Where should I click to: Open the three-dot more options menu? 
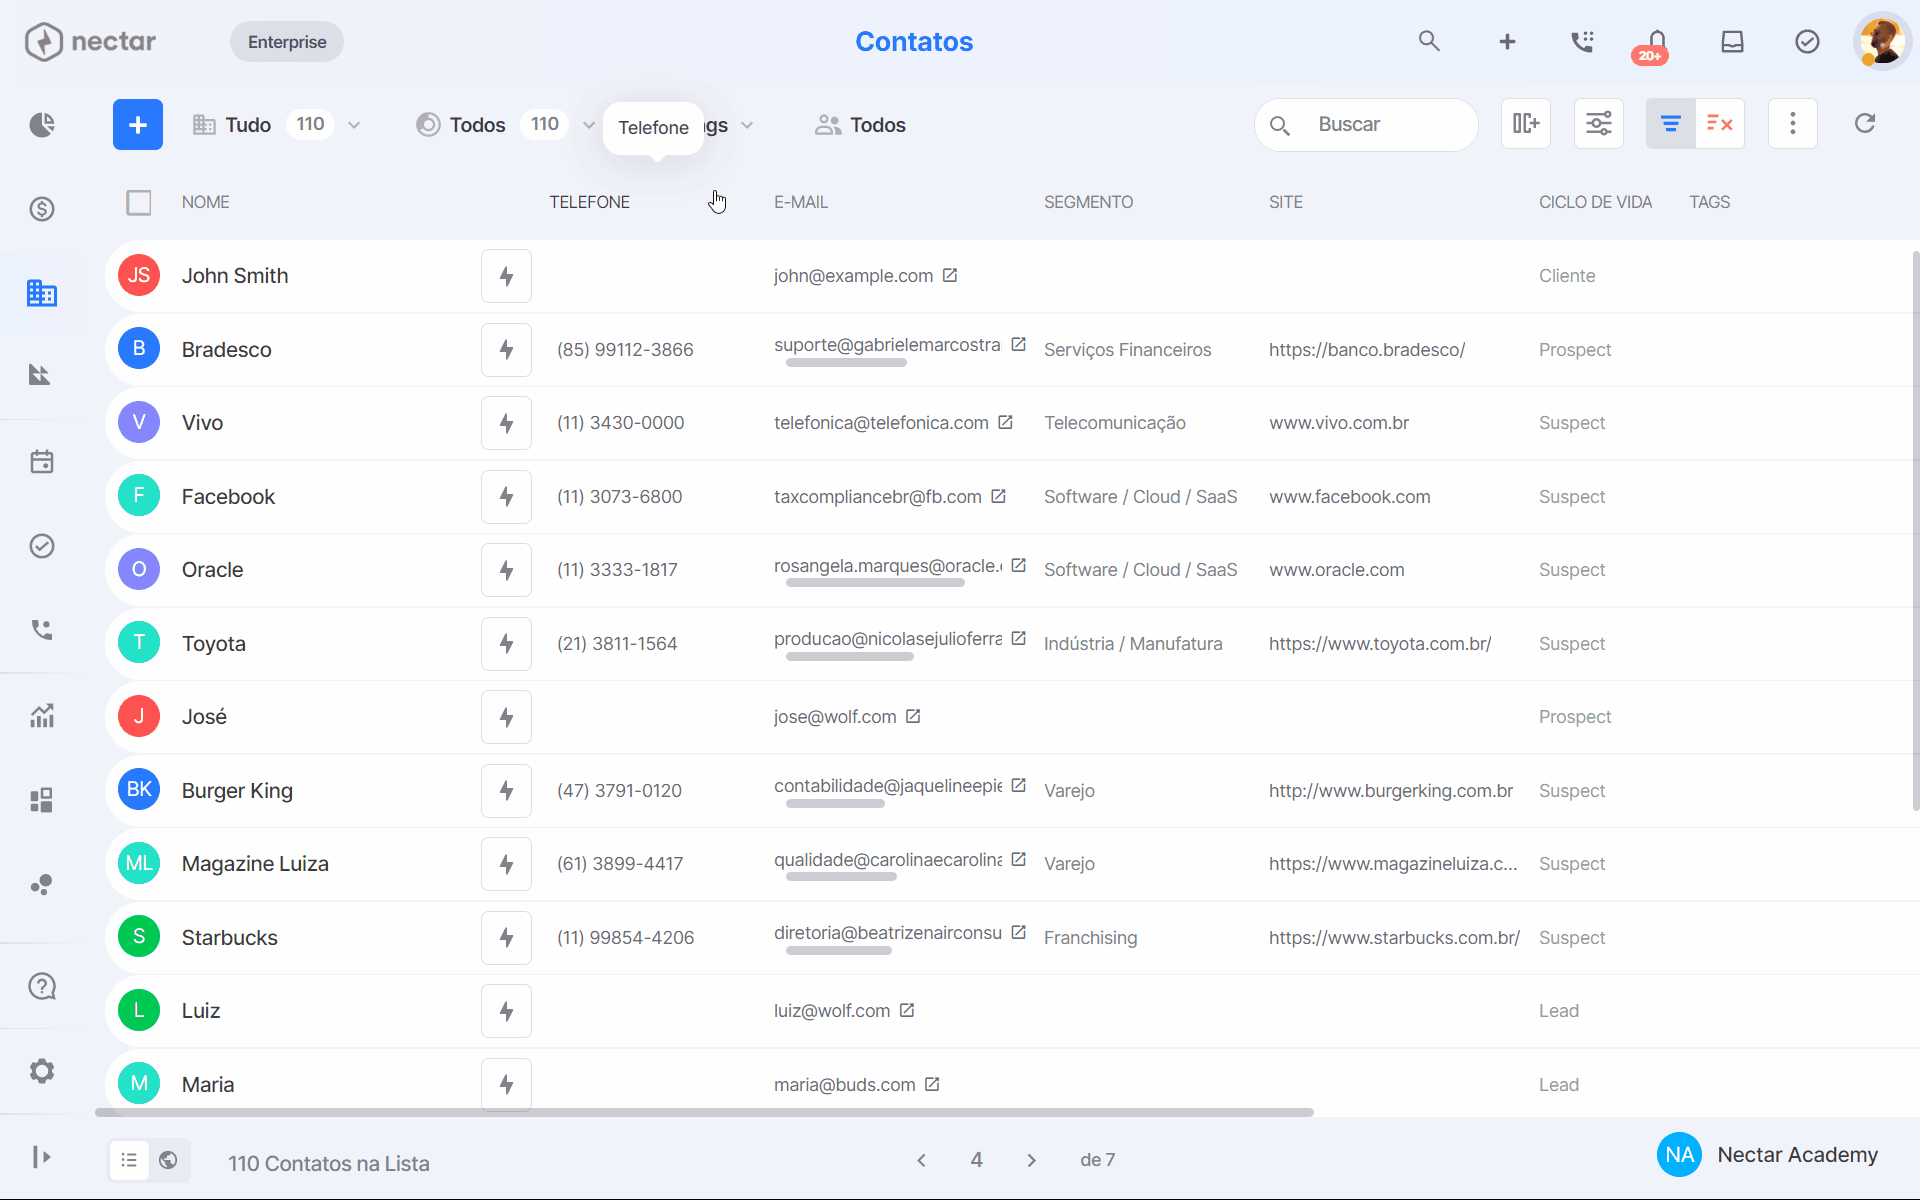click(x=1793, y=124)
